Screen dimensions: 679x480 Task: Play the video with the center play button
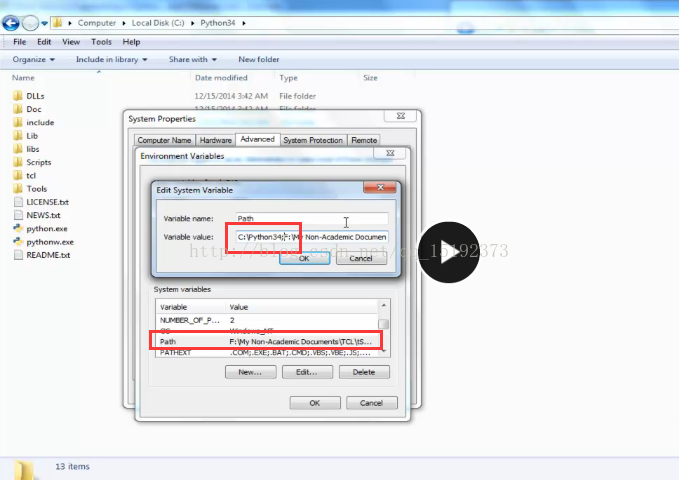pyautogui.click(x=449, y=252)
